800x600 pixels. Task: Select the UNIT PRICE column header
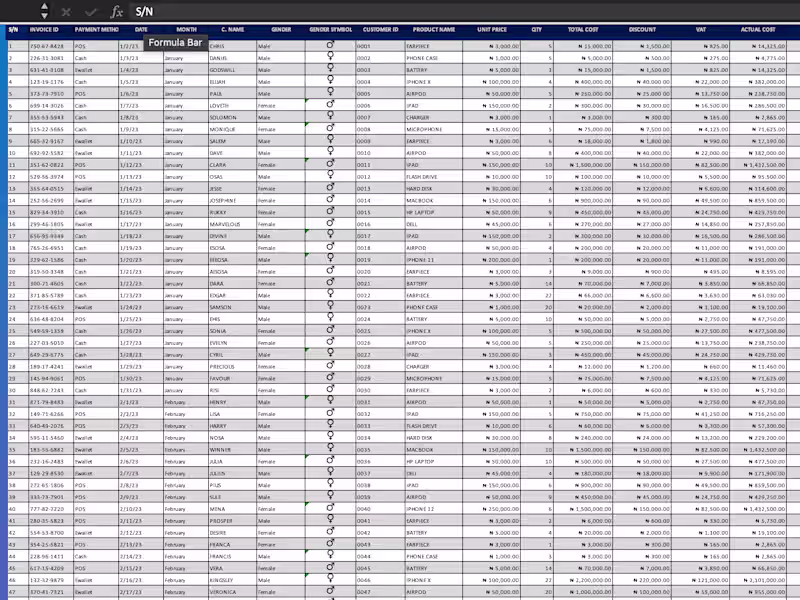click(x=492, y=30)
